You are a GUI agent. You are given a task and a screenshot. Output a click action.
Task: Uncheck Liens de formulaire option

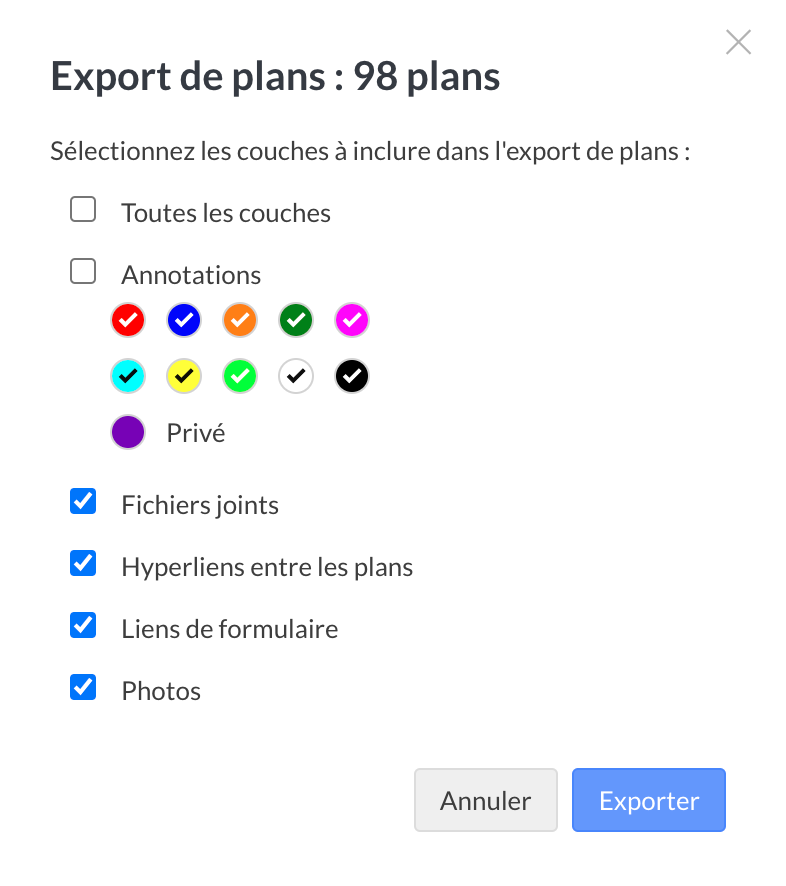tap(83, 626)
